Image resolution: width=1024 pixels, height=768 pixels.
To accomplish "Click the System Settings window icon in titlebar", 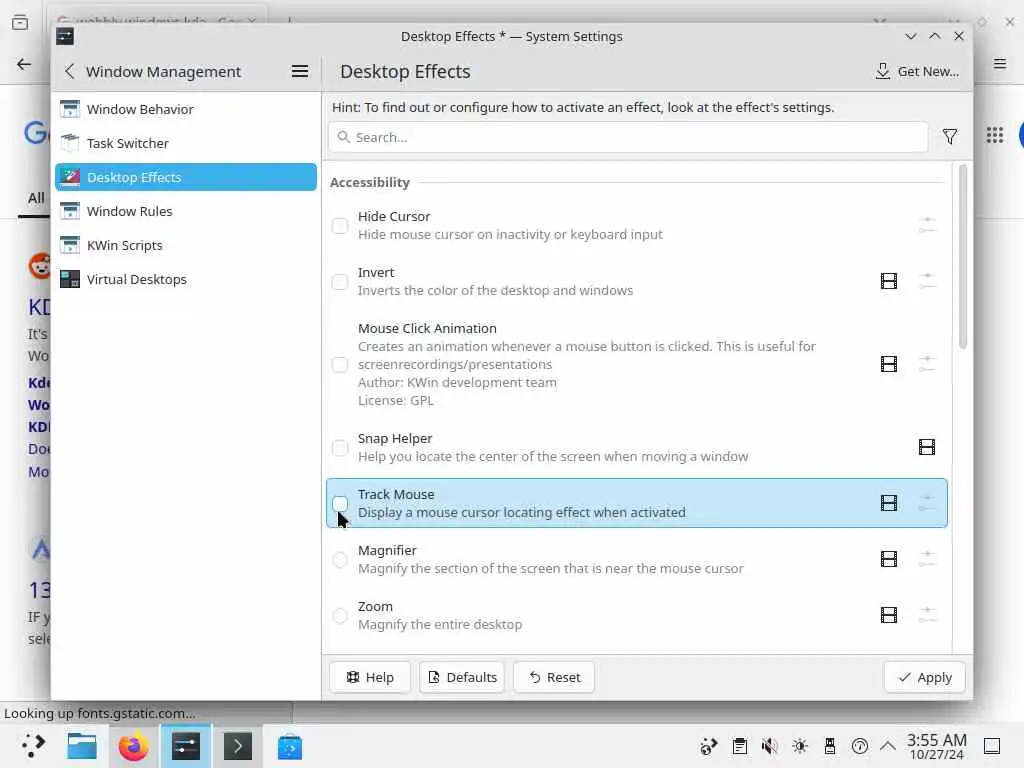I will pyautogui.click(x=65, y=37).
